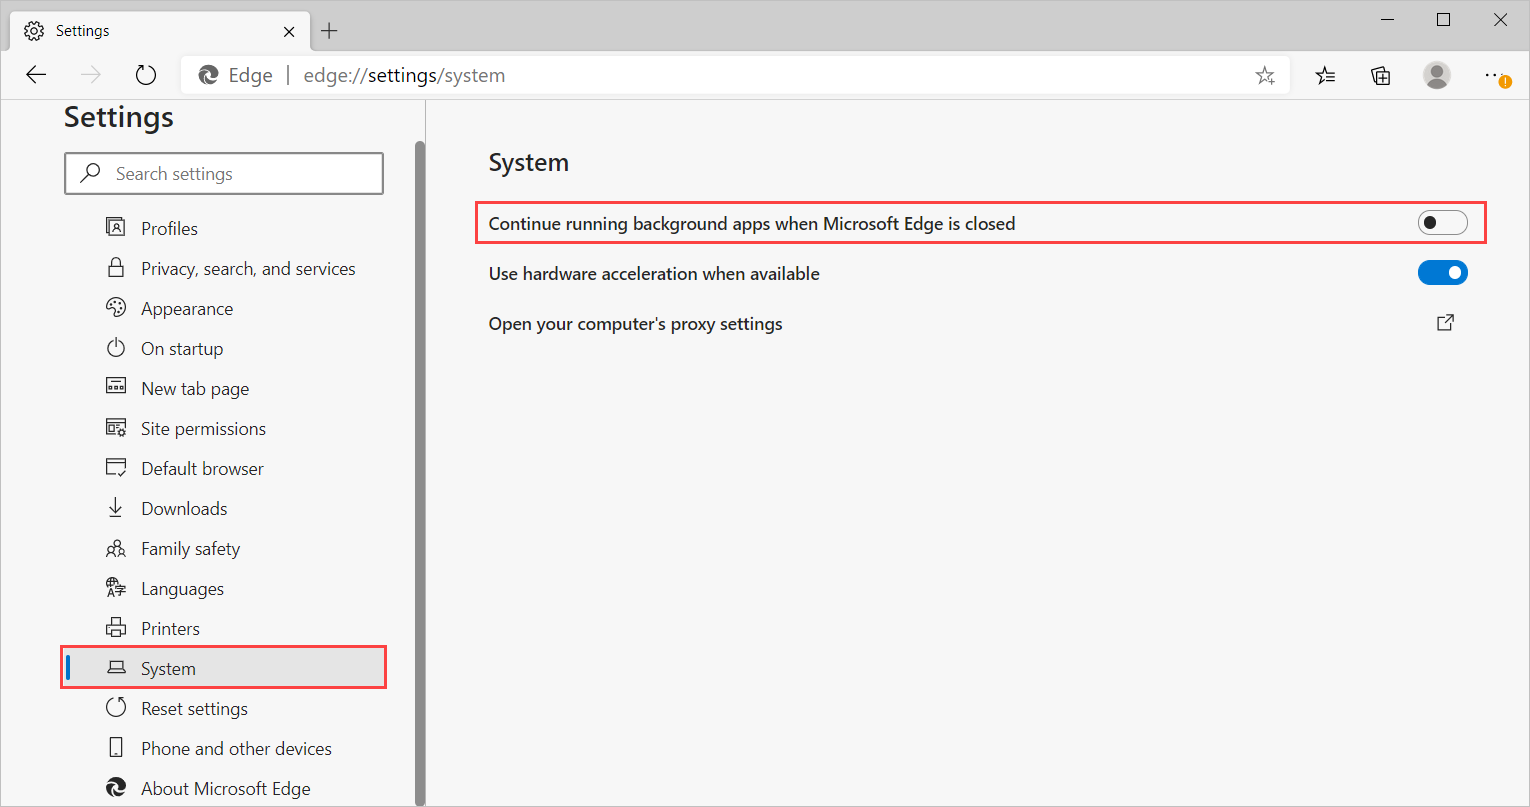Disable hardware acceleration toggle

tap(1442, 273)
